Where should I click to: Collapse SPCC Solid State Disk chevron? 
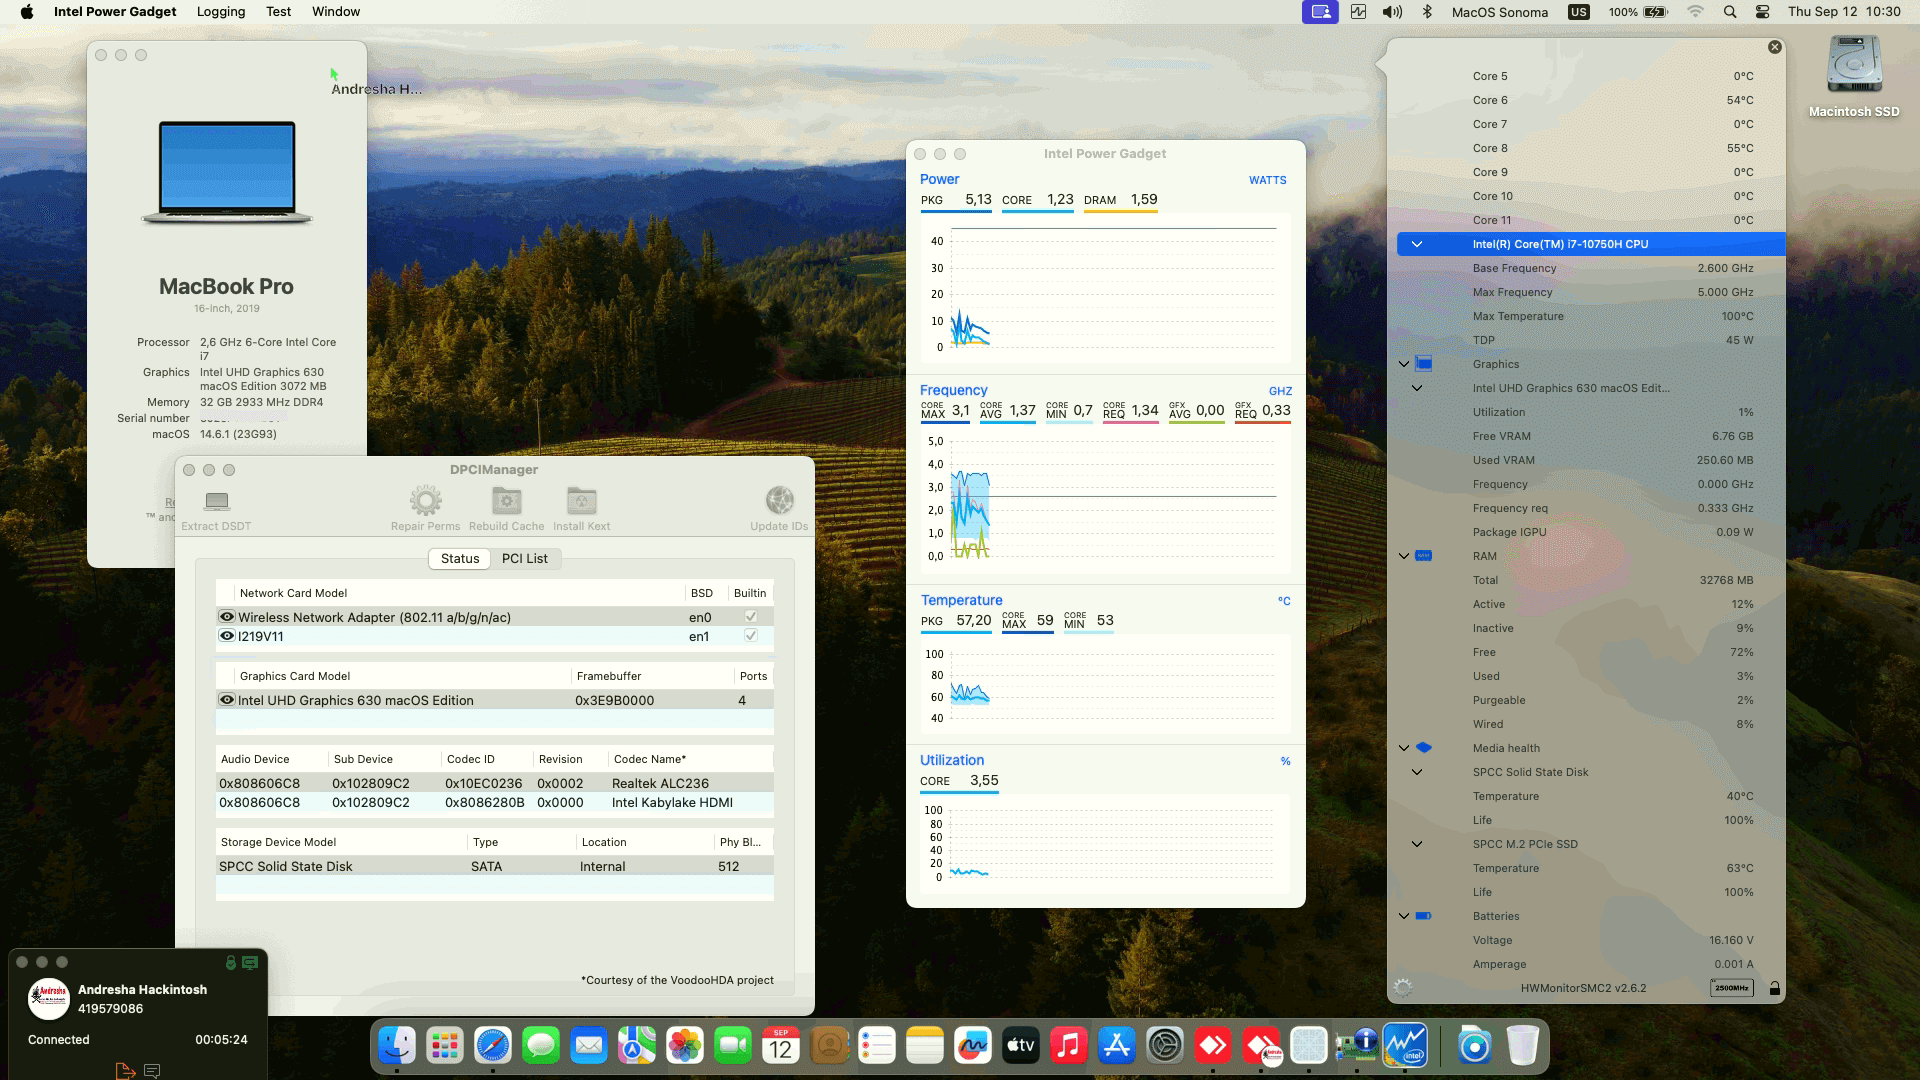1417,772
